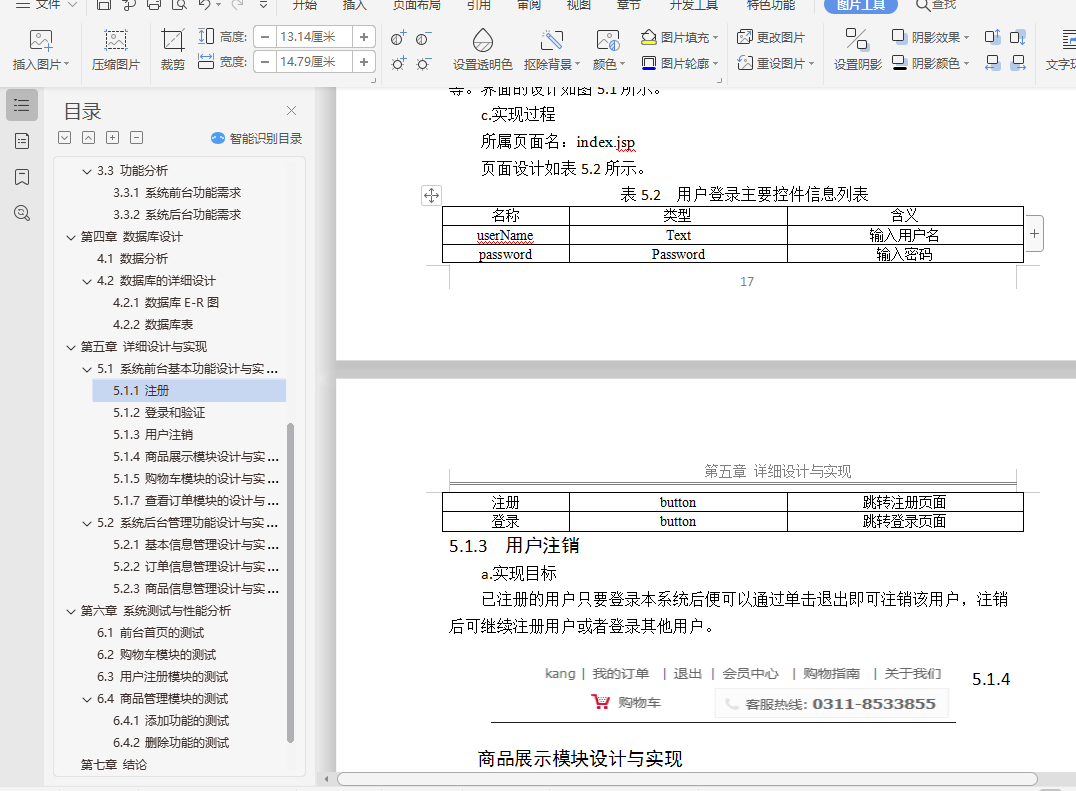The image size is (1076, 791).
Task: Click the Print Preview icon
Action: (x=178, y=5)
